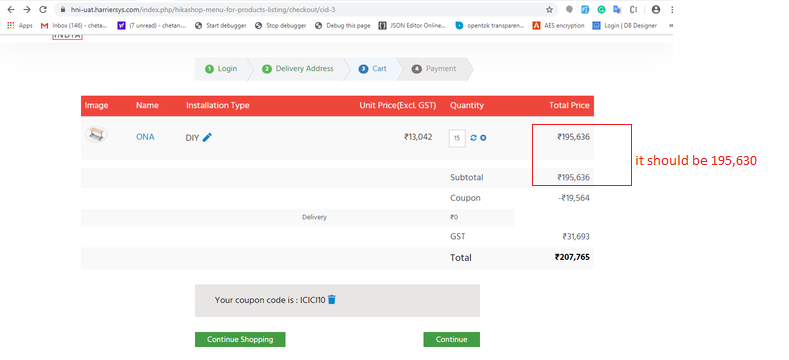Click the Installation Type column header
The height and width of the screenshot is (360, 789).
(x=218, y=105)
